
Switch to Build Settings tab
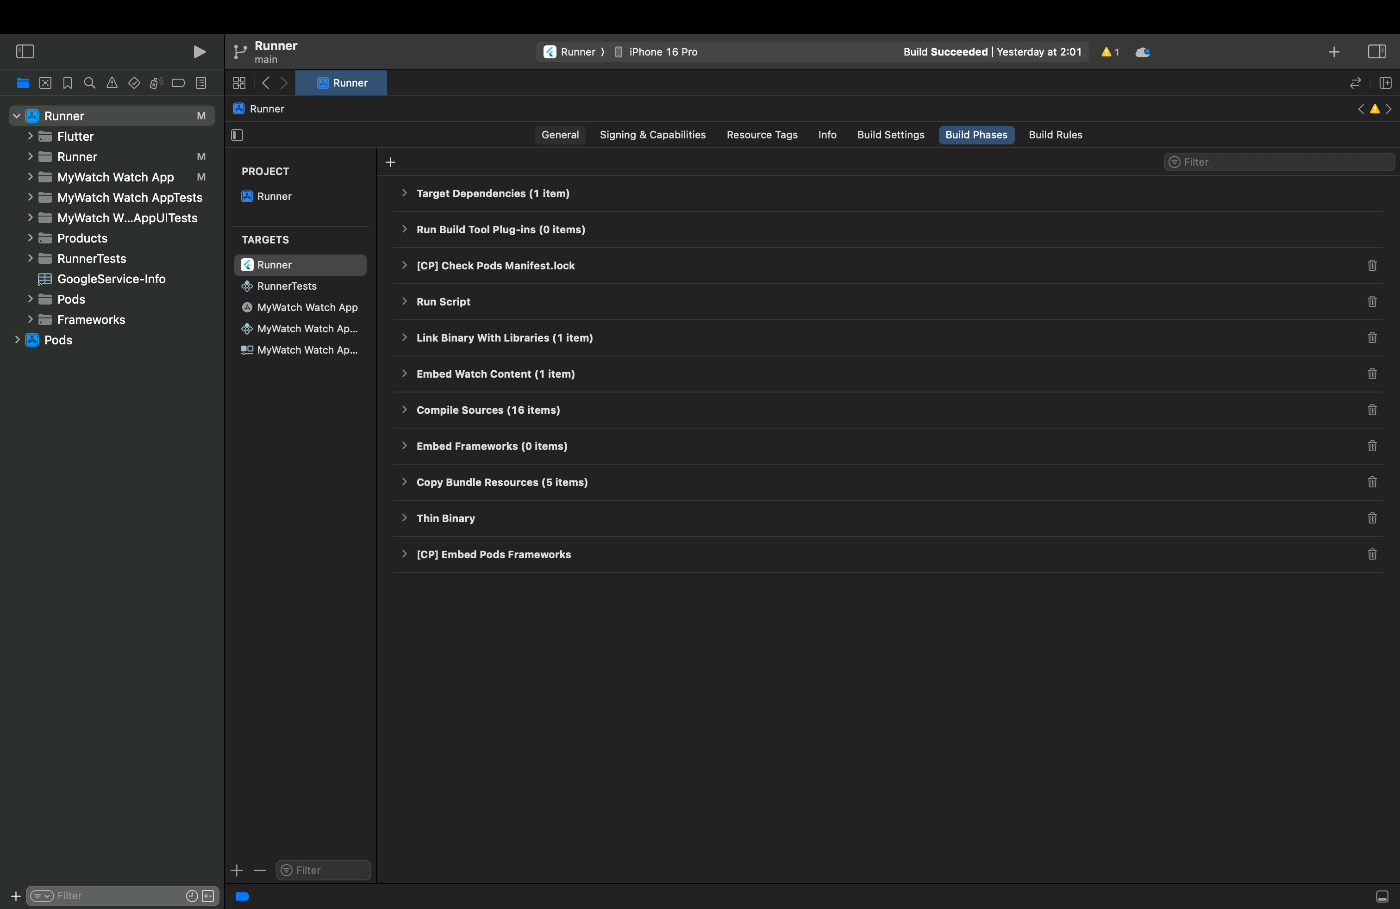coord(891,135)
